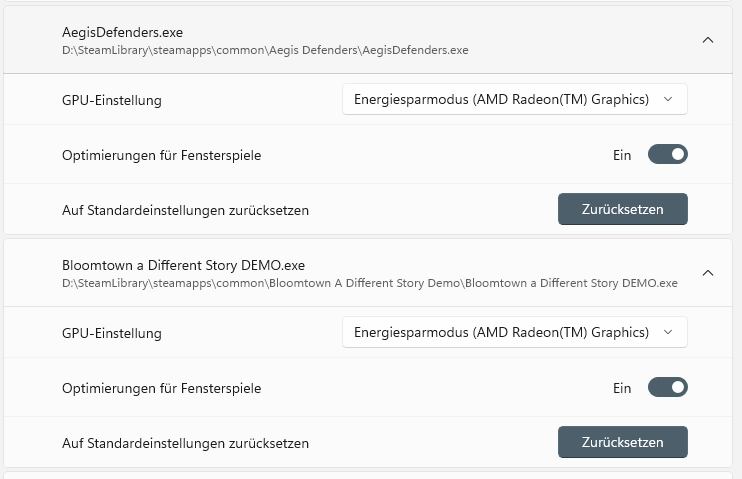Turn off Bloomtown's Optimierungen für Fensterspiele switch

tap(668, 387)
